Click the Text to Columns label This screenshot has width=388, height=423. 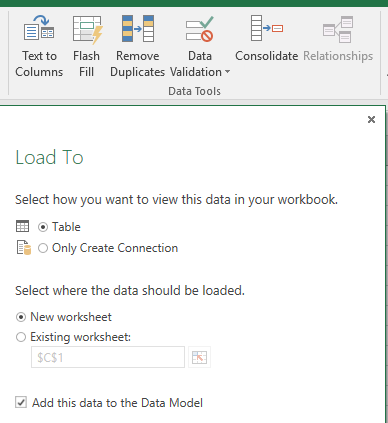point(39,64)
